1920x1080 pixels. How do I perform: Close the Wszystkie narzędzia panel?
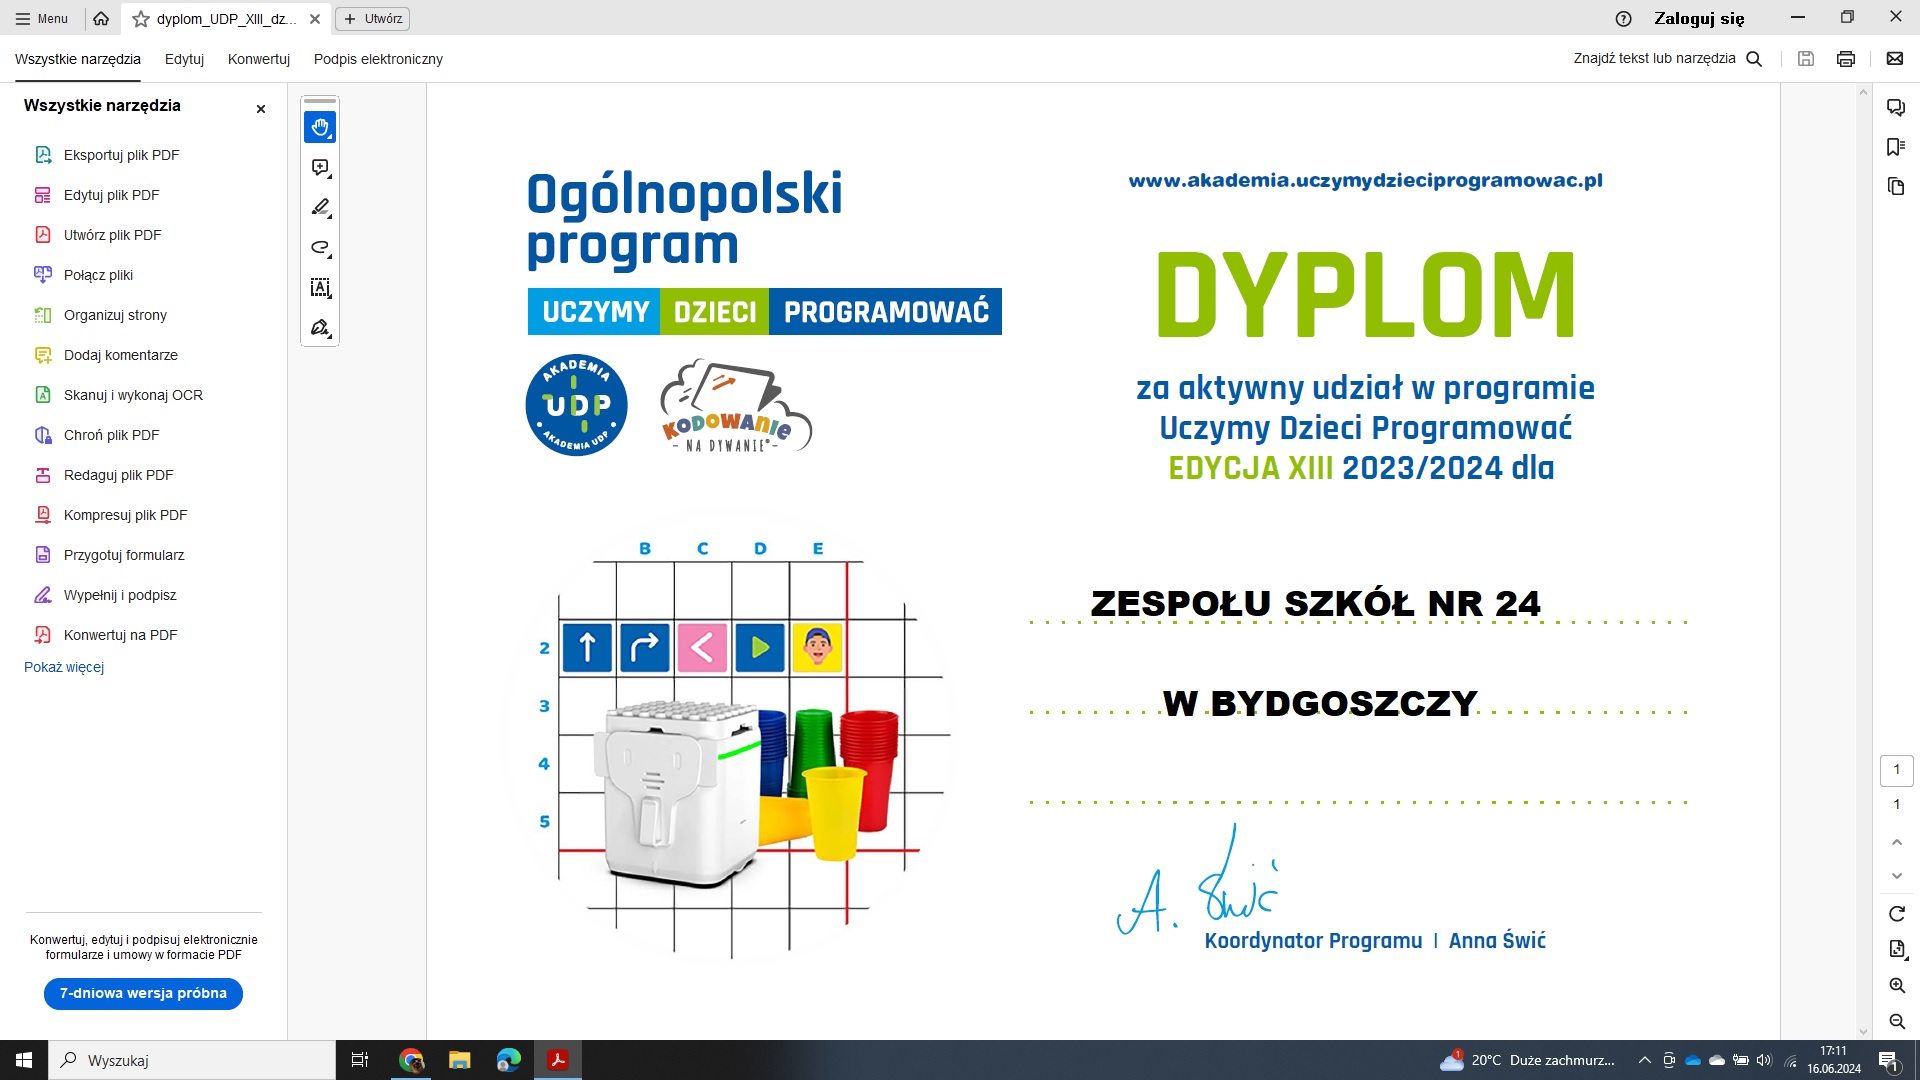tap(261, 109)
